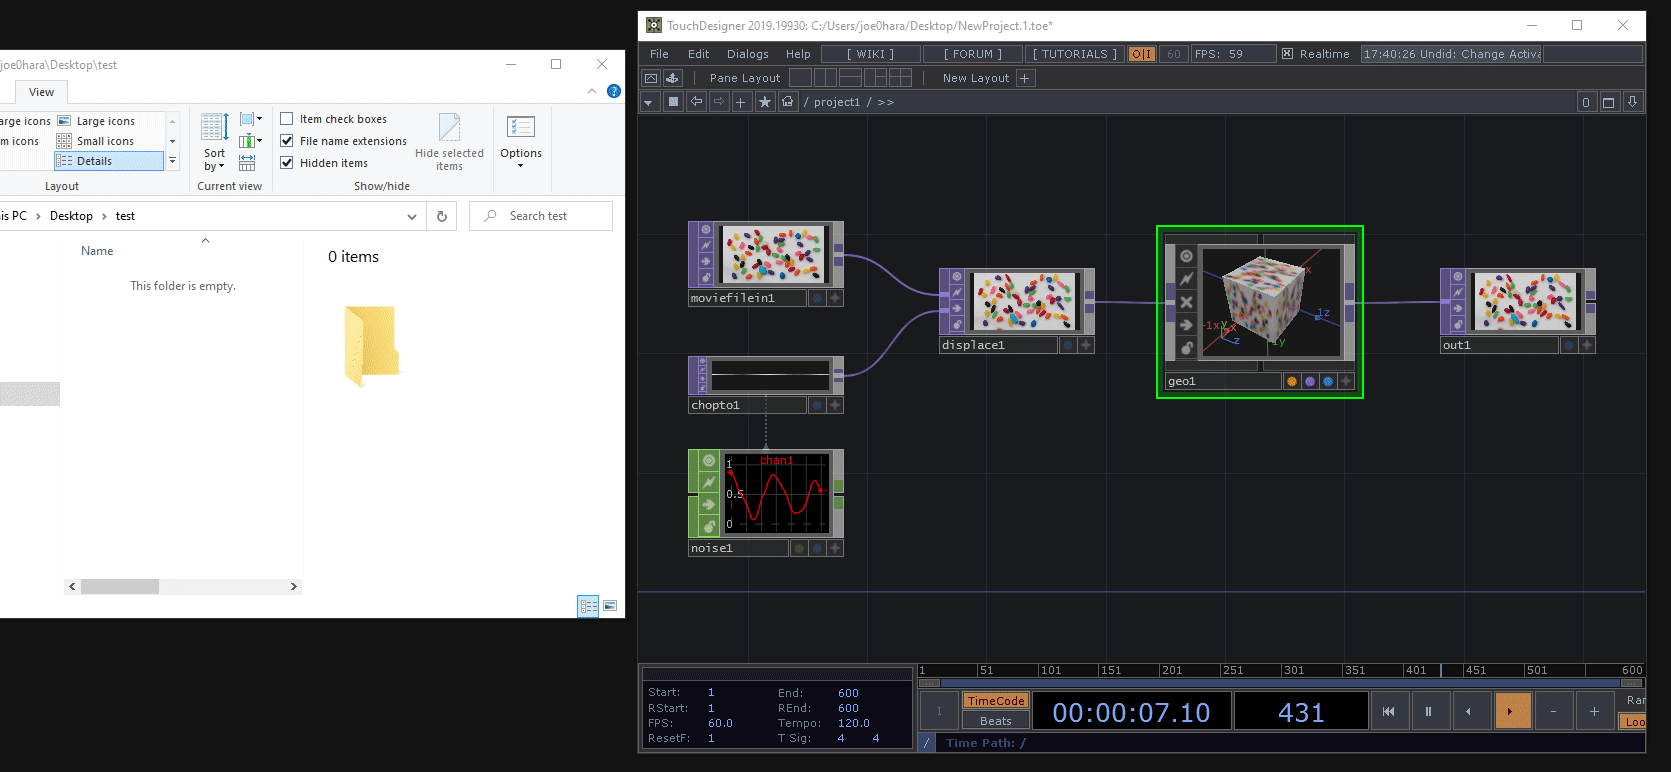Click the home network icon in the path bar
The image size is (1671, 772).
click(788, 102)
